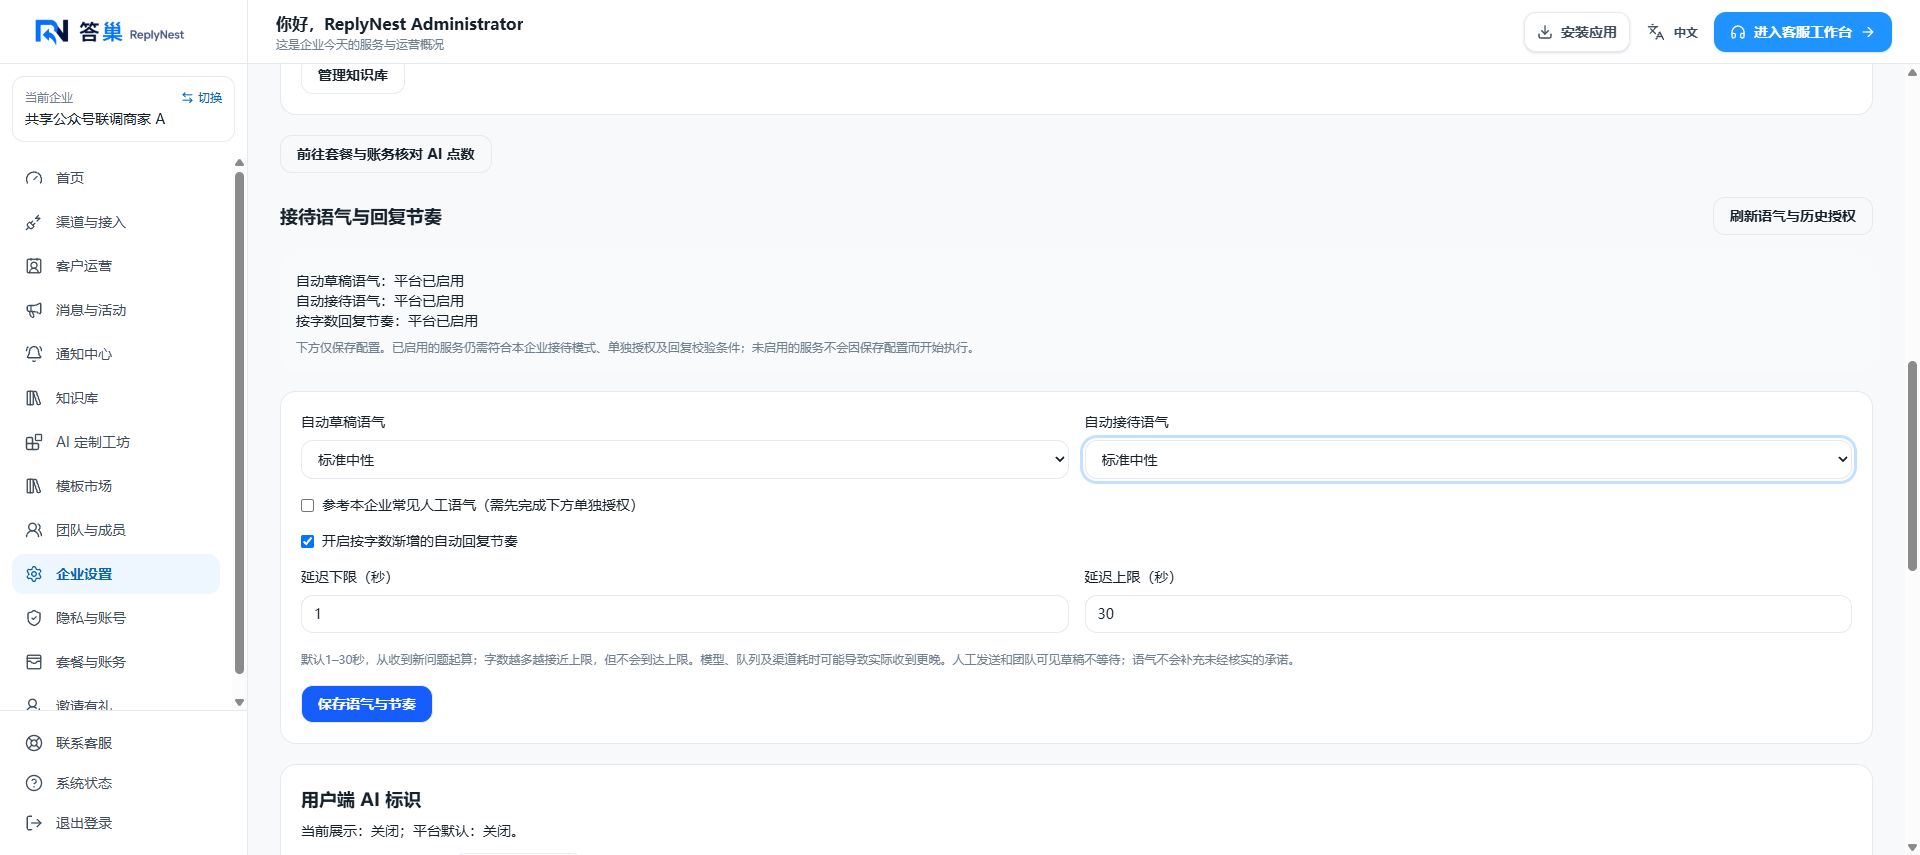1920x855 pixels.
Task: Click the 客户运营 contact icon
Action: tap(34, 266)
